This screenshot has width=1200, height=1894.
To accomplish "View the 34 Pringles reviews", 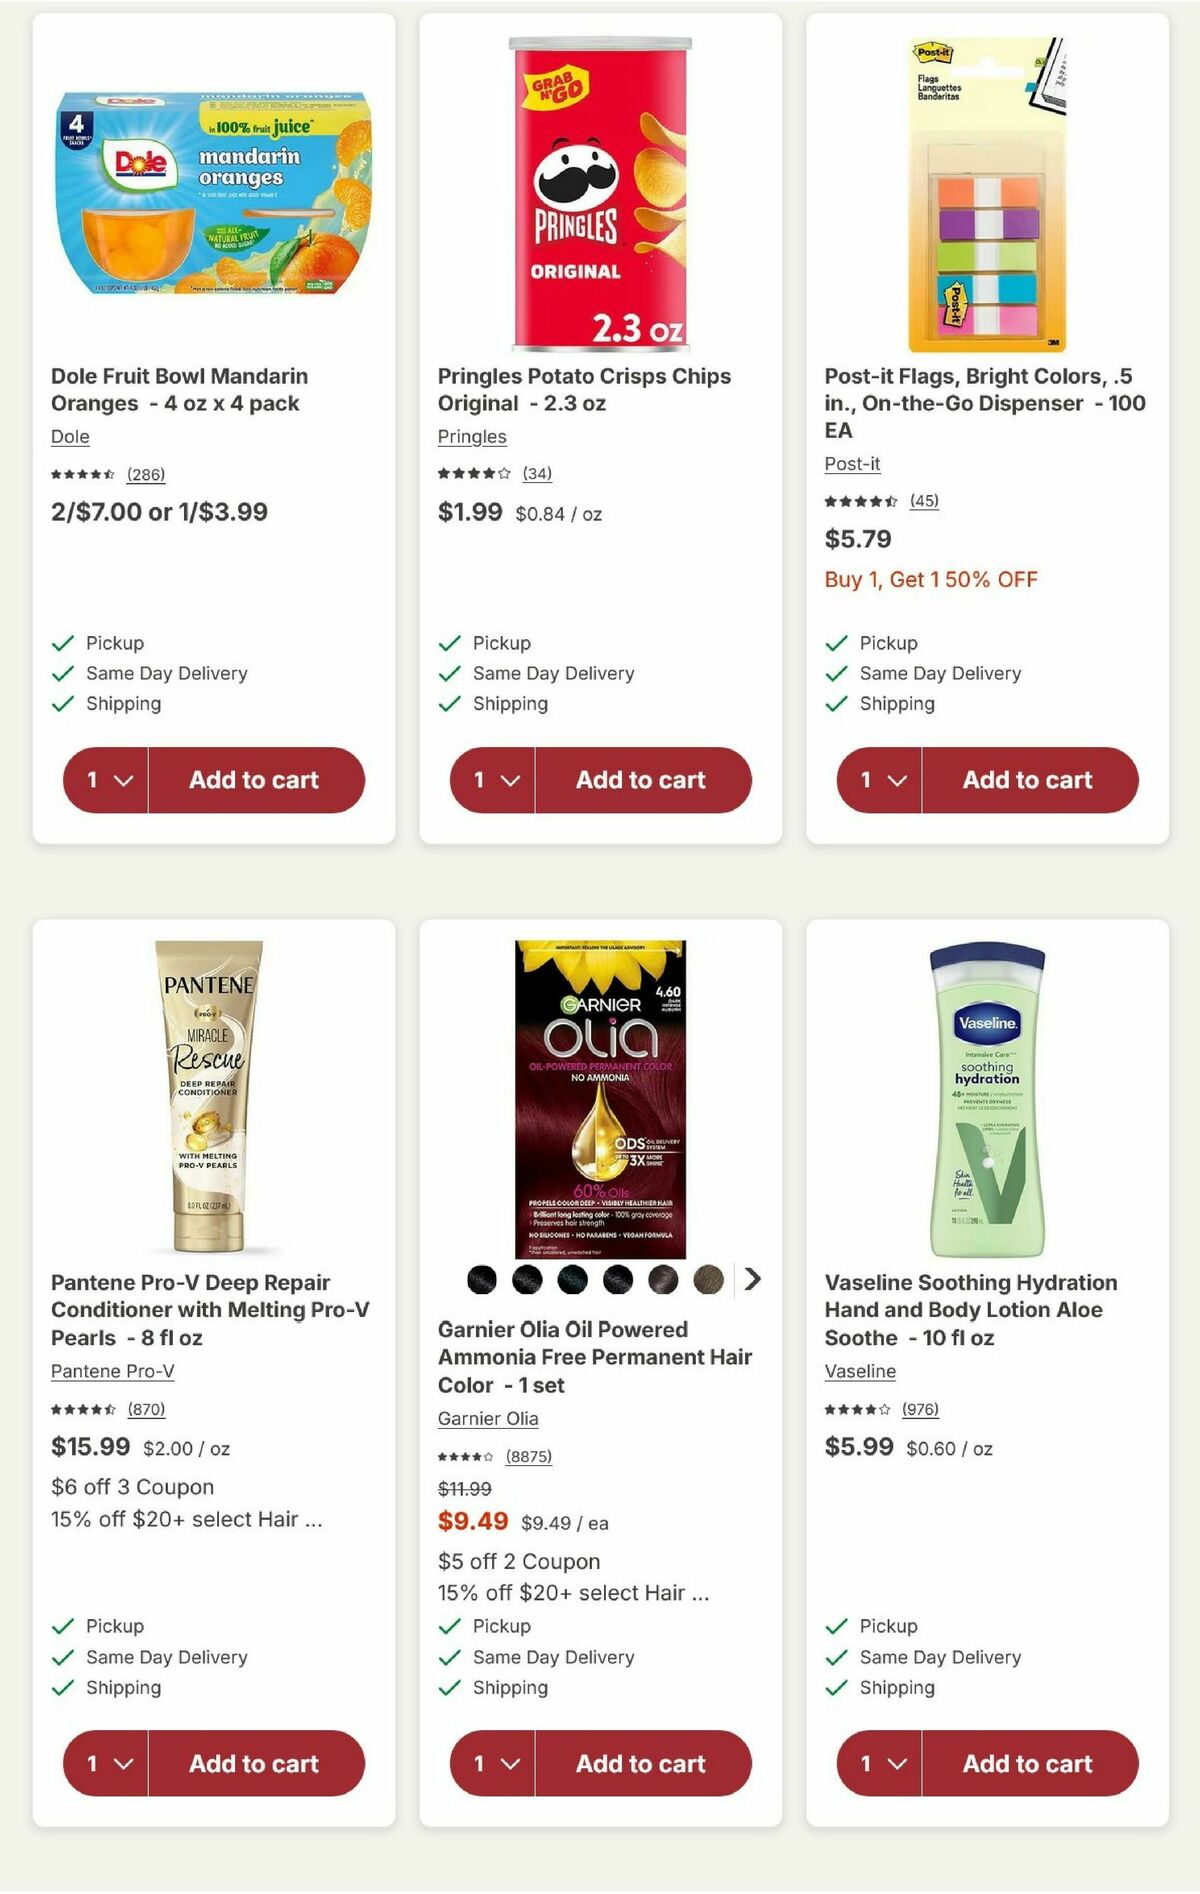I will tap(538, 474).
